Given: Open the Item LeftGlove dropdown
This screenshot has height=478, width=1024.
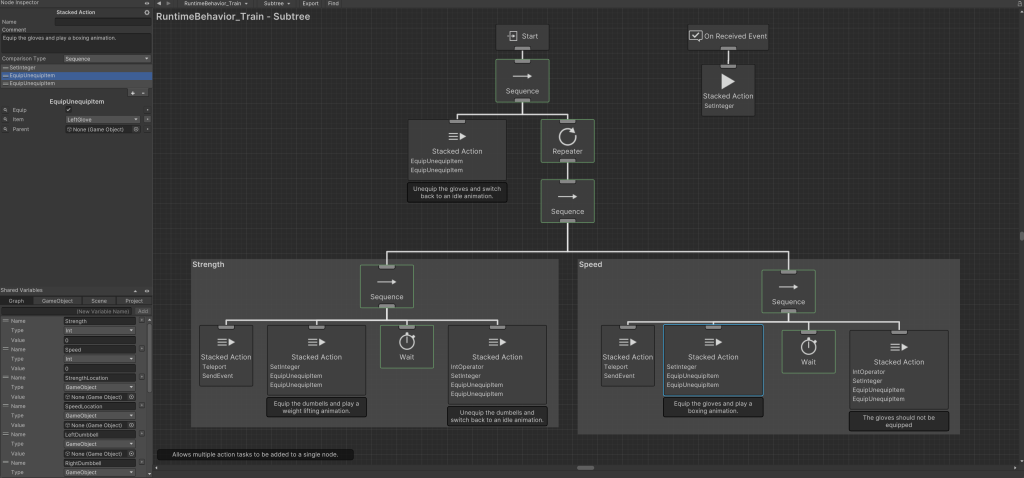Looking at the screenshot, I should click(103, 119).
